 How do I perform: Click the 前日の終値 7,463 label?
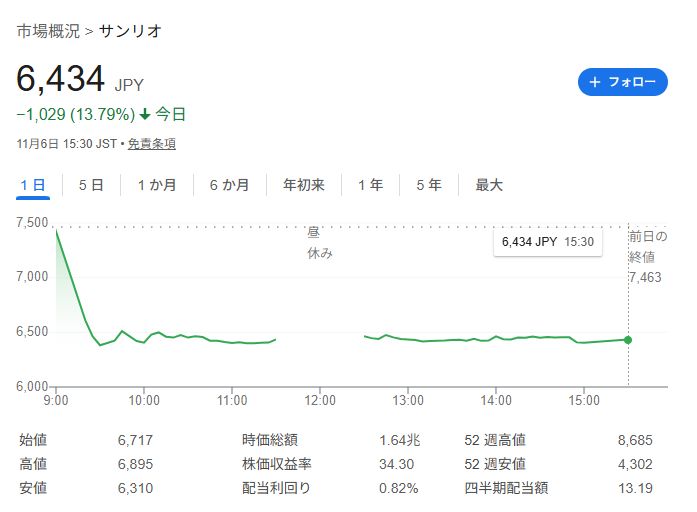[x=647, y=257]
